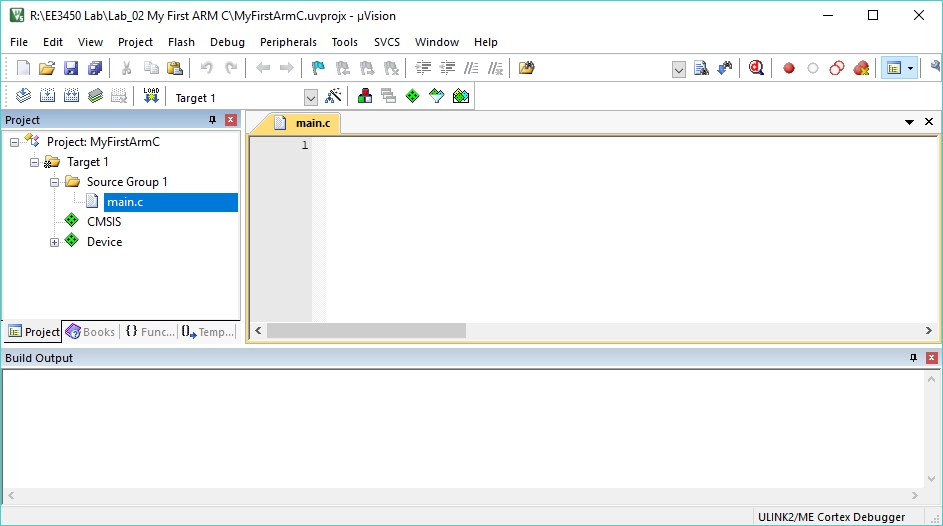The image size is (943, 526).
Task: Click the Manage Run-Time Environment green diamond icon
Action: point(412,96)
